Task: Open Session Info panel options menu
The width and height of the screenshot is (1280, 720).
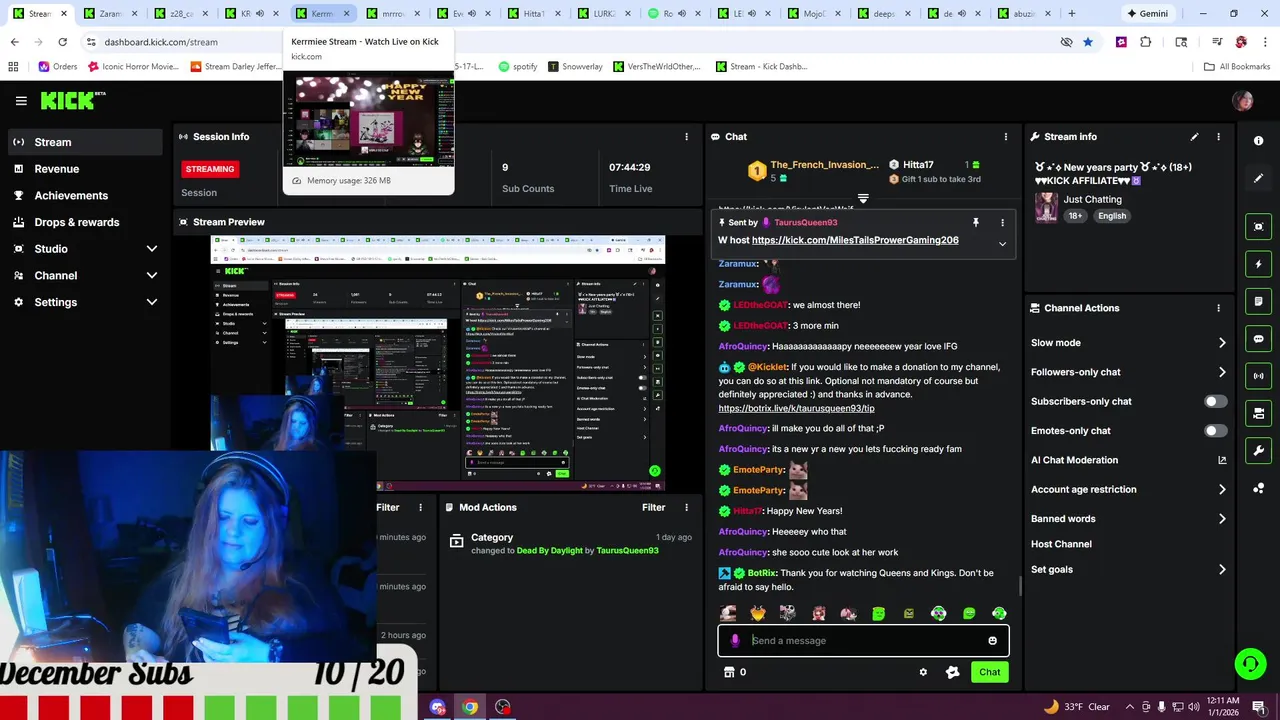Action: click(x=686, y=137)
